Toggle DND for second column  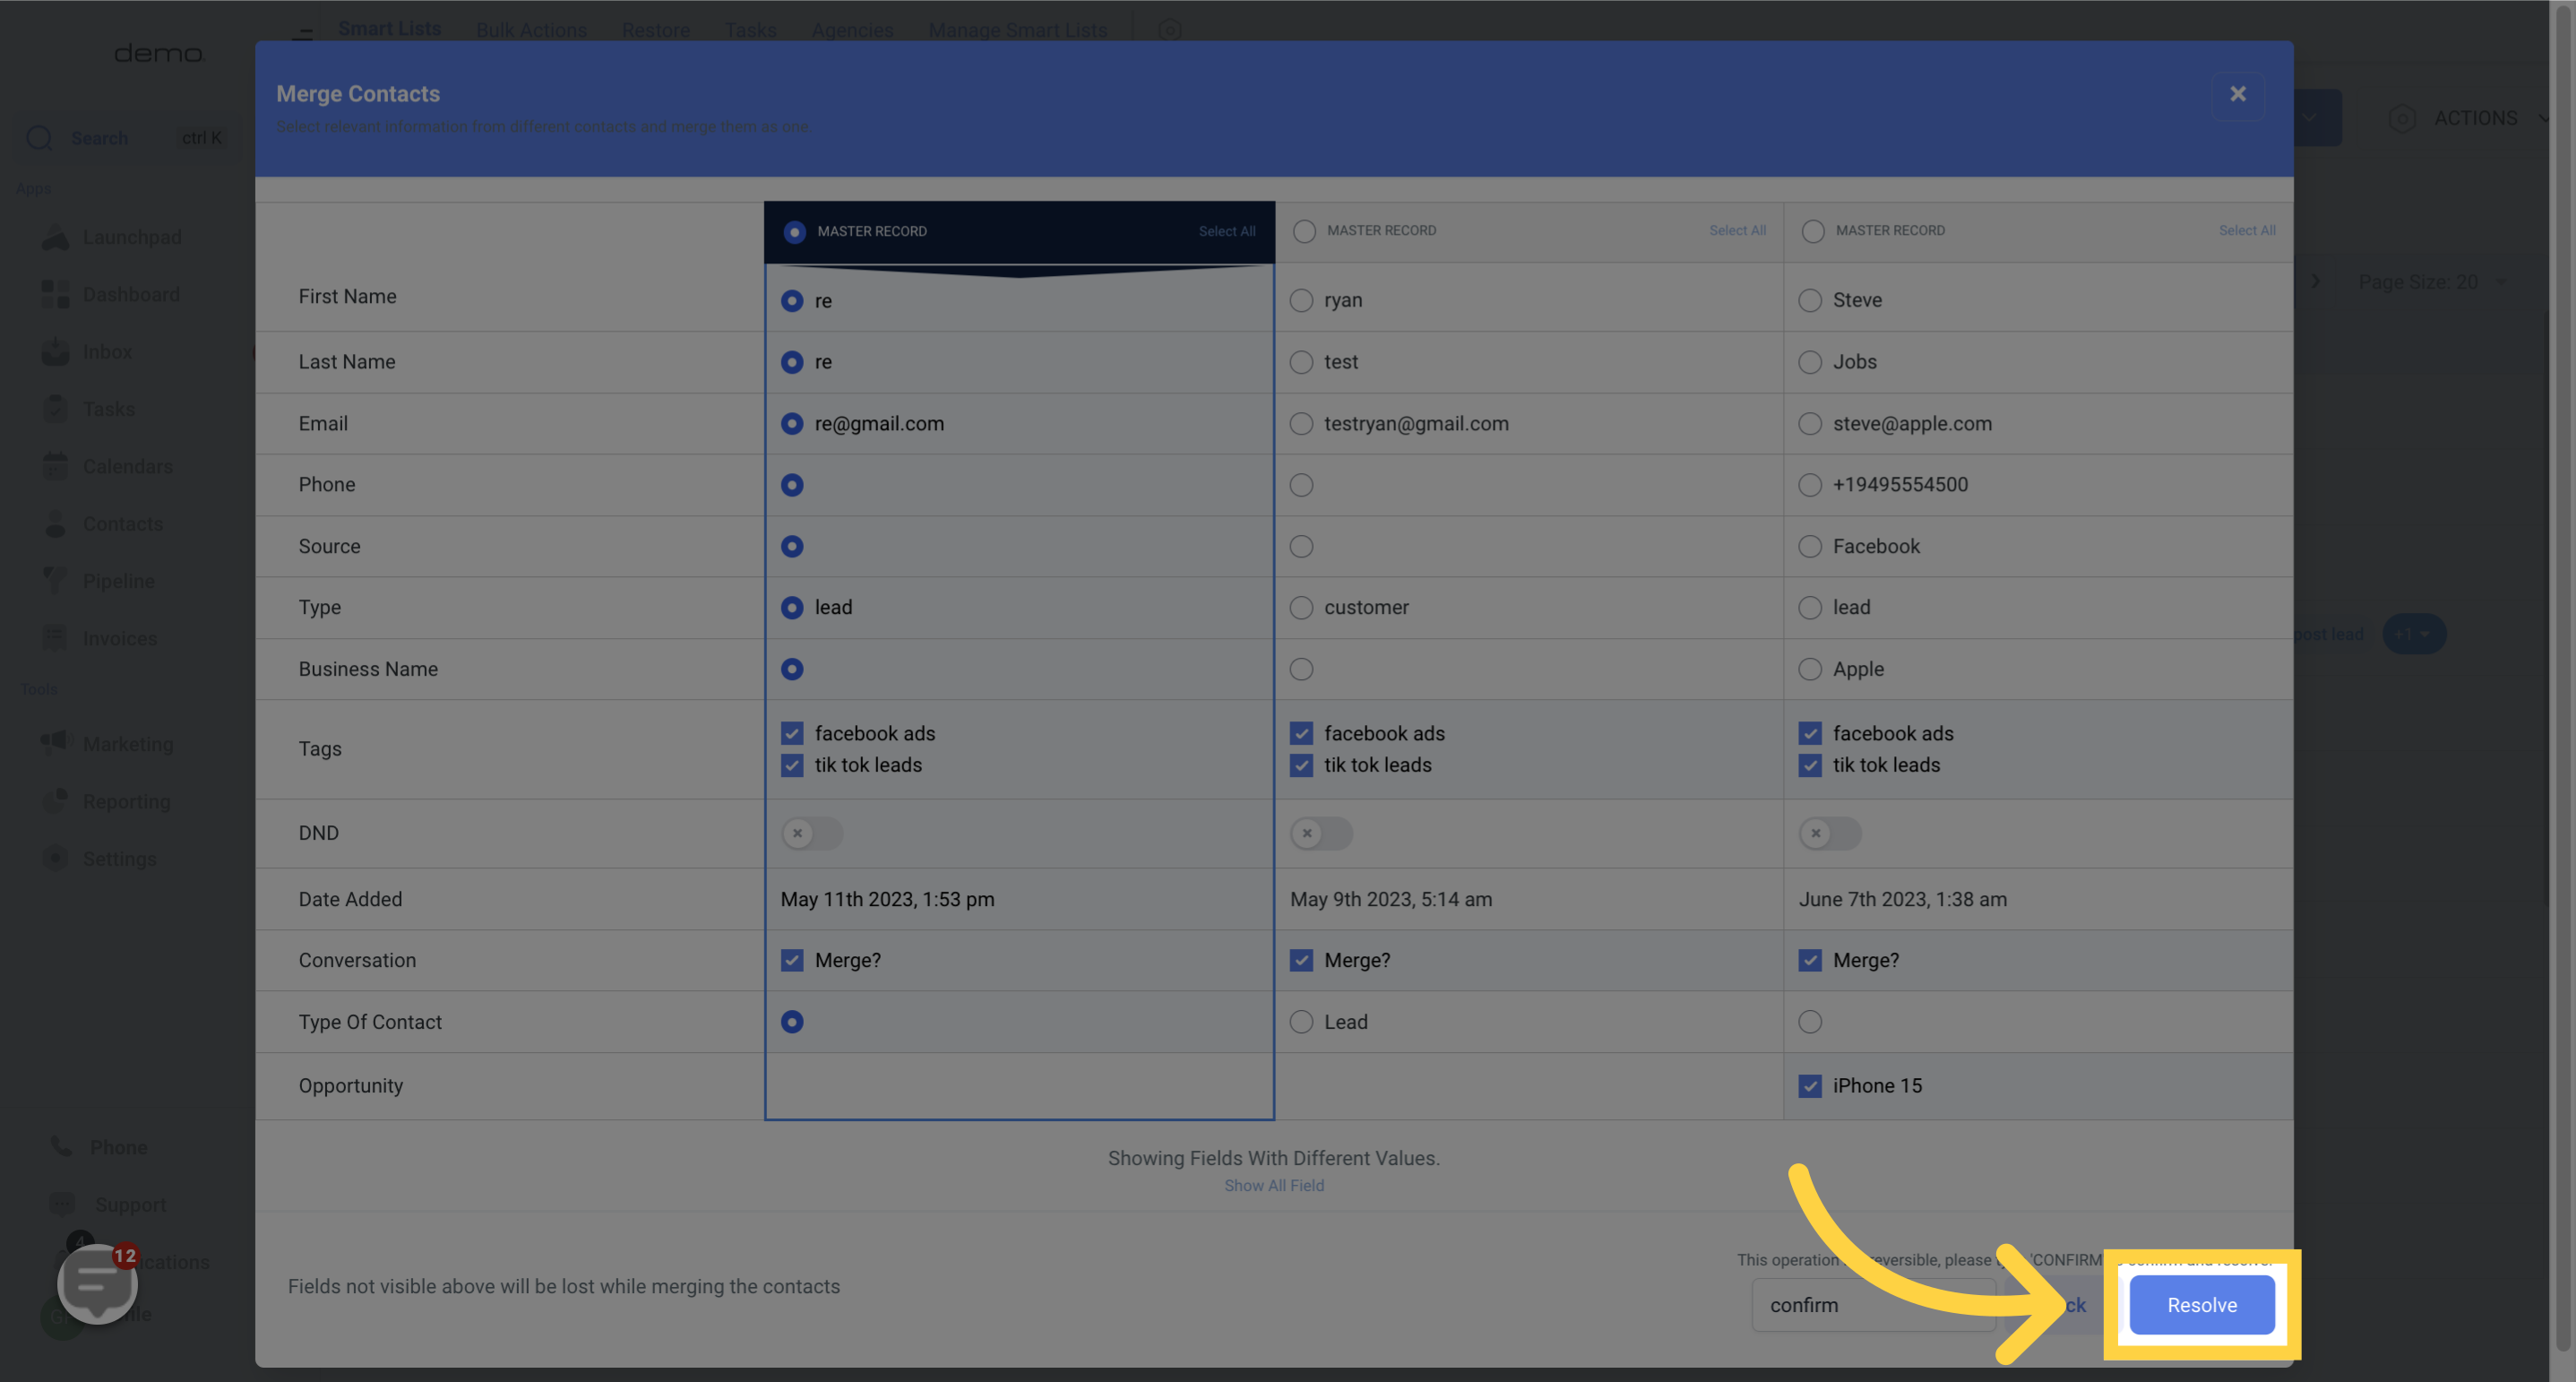(1321, 833)
